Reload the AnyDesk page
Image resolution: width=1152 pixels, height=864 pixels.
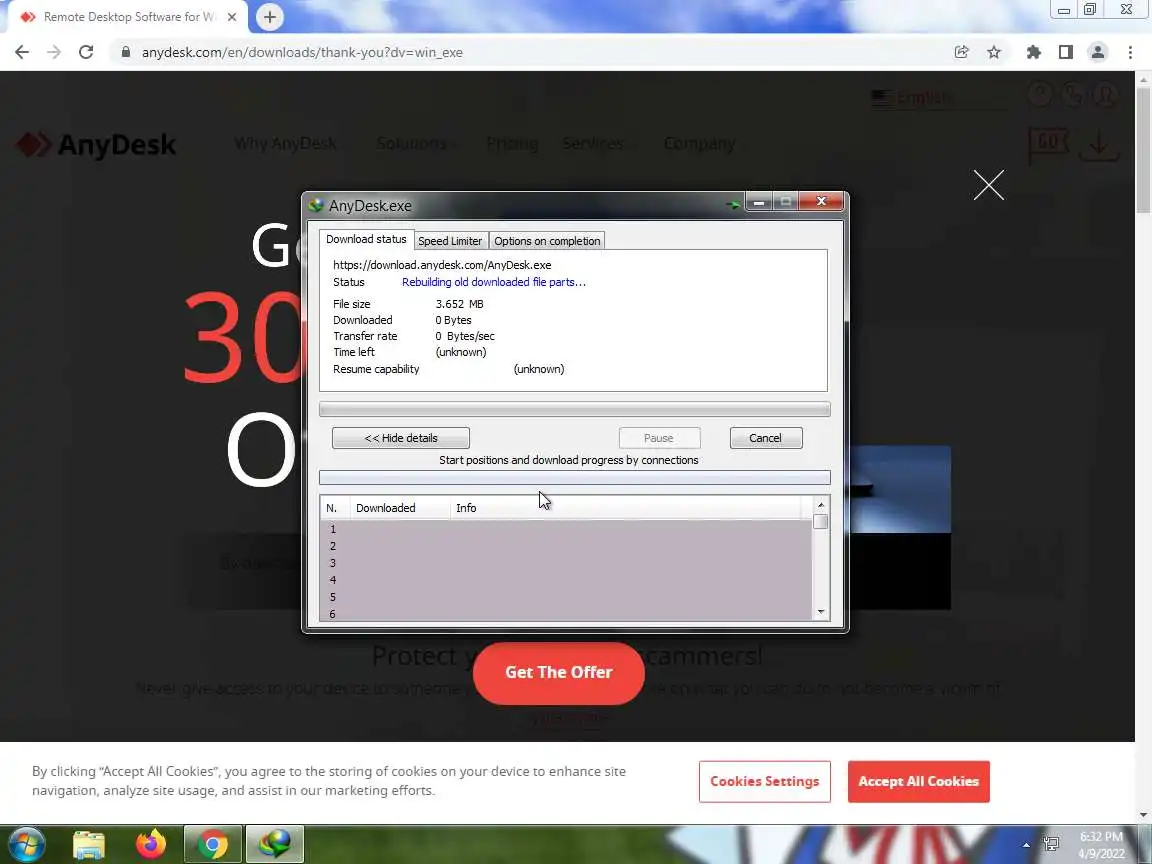coord(86,52)
